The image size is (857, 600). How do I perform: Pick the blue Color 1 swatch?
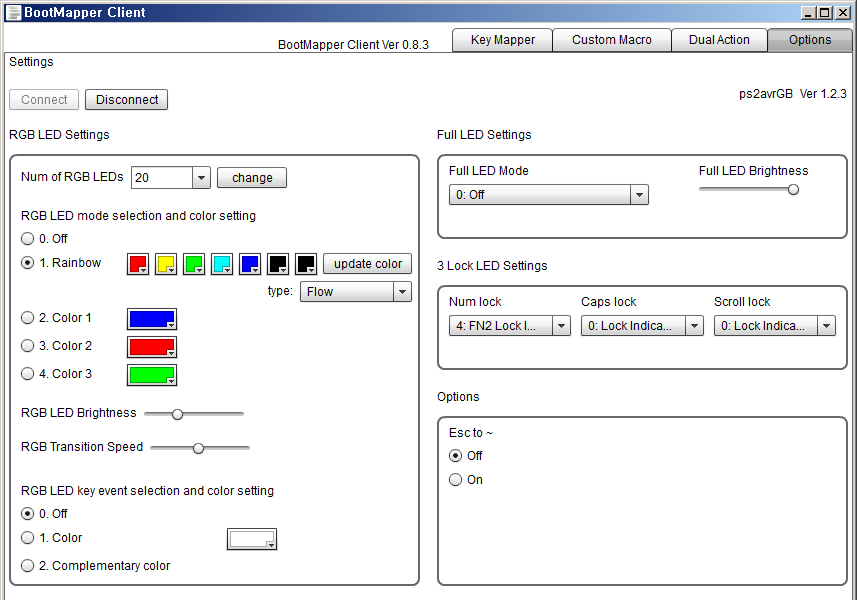click(x=152, y=319)
